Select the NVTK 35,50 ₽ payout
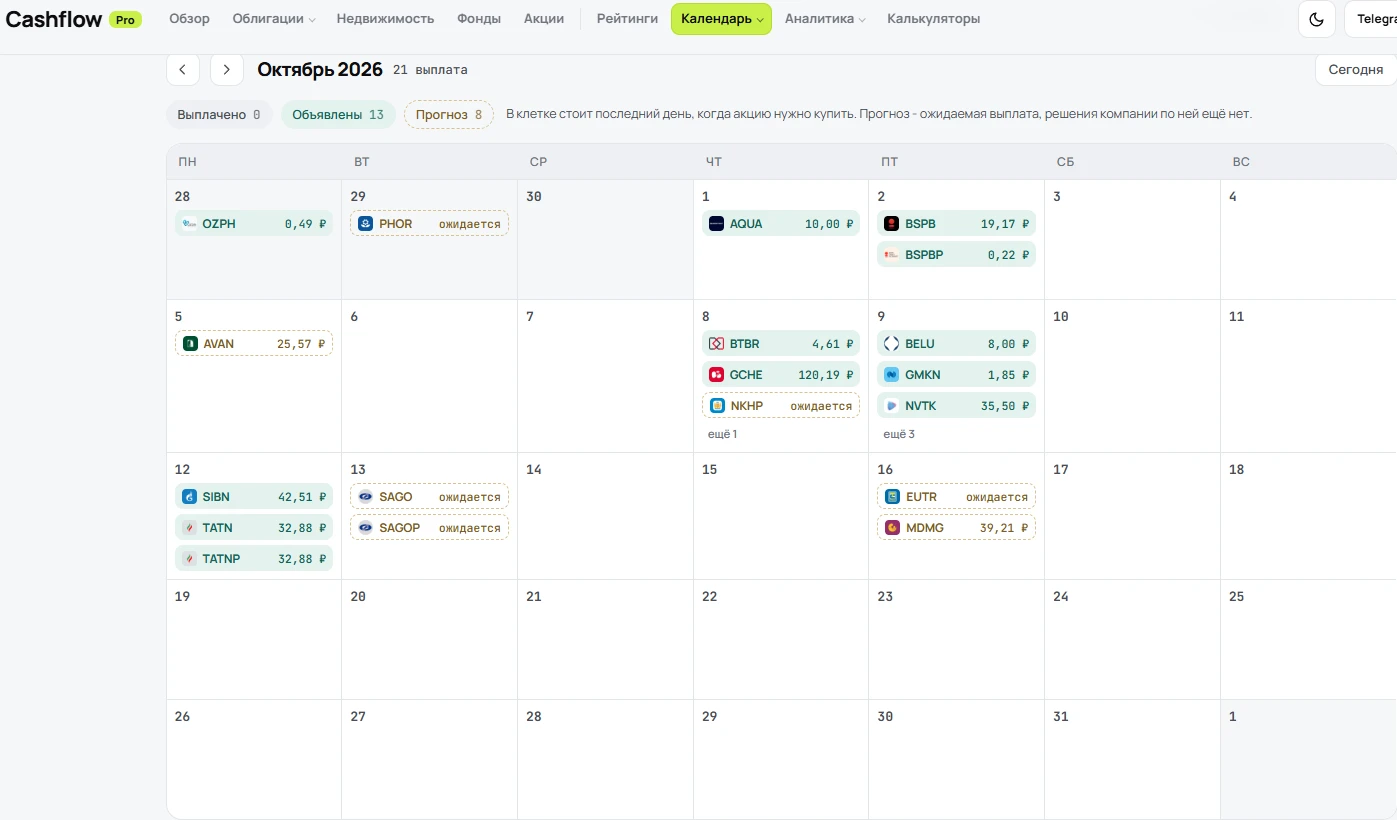Screen dimensions: 1397x820 [x=957, y=406]
